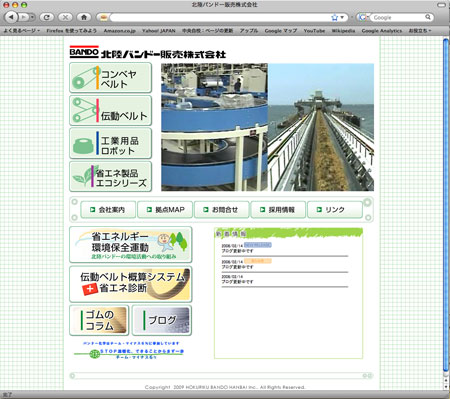Screen dimensions: 450x399
Task: Select the お問合せ contact tab
Action: [x=221, y=210]
